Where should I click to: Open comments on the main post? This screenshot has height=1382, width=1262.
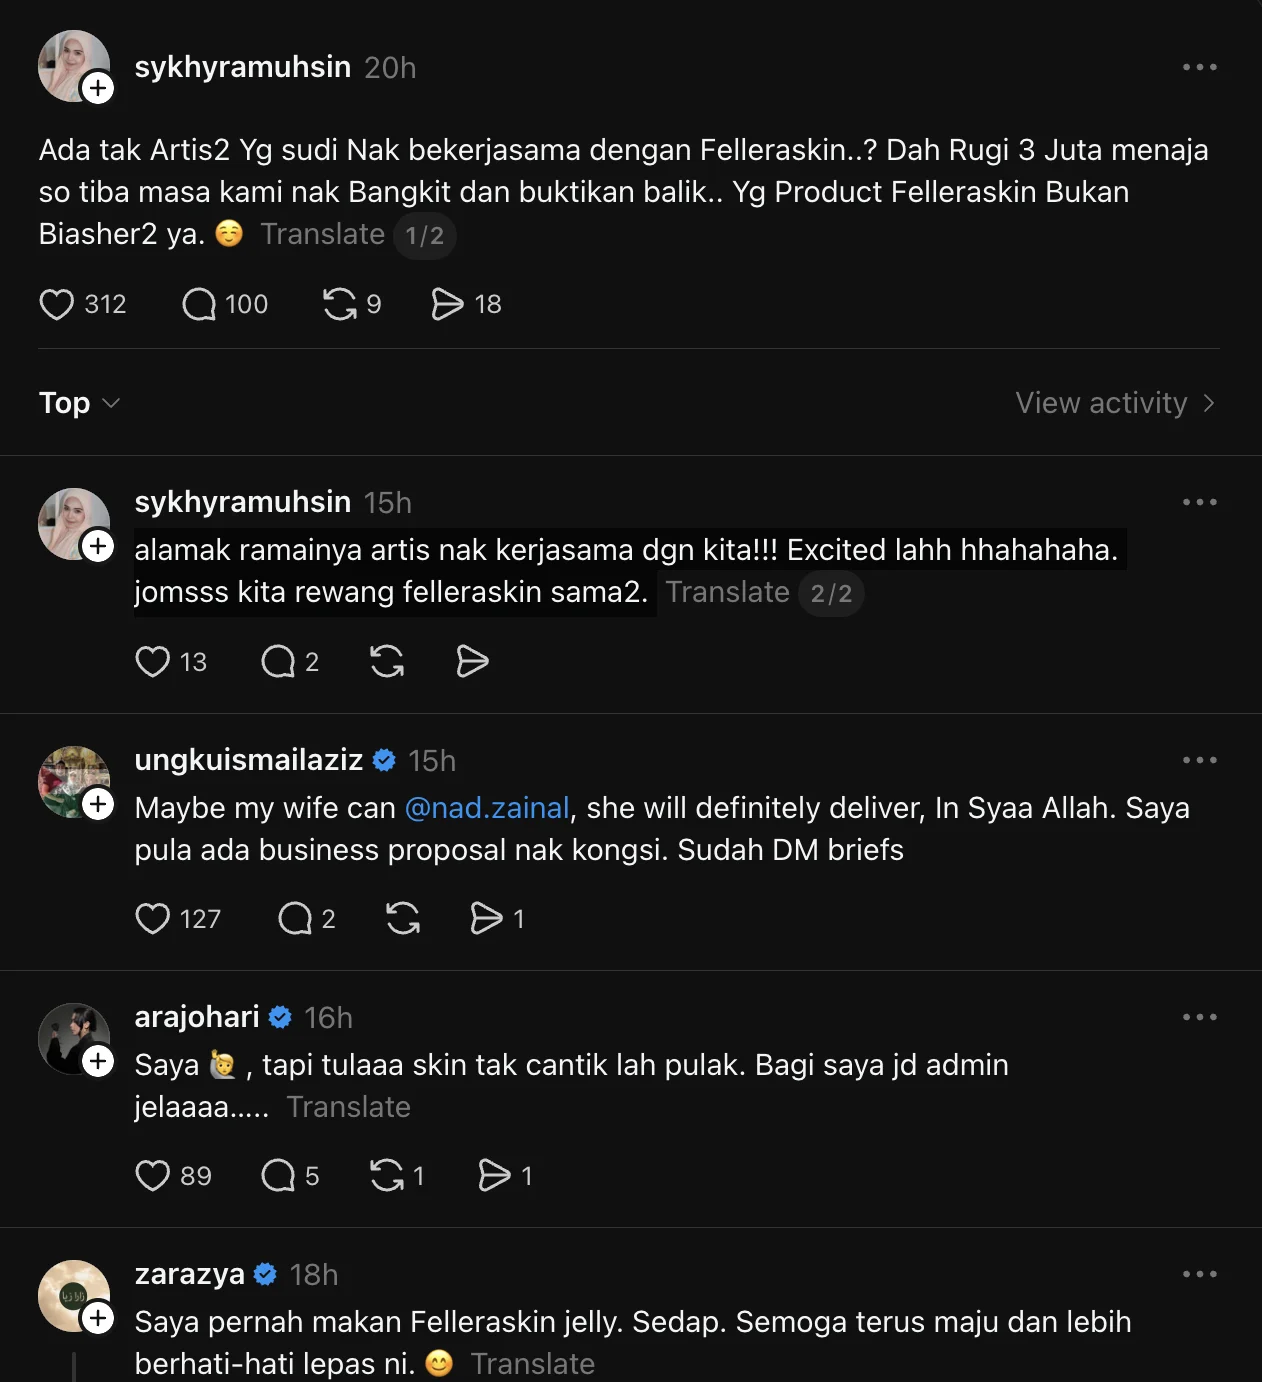tap(199, 304)
